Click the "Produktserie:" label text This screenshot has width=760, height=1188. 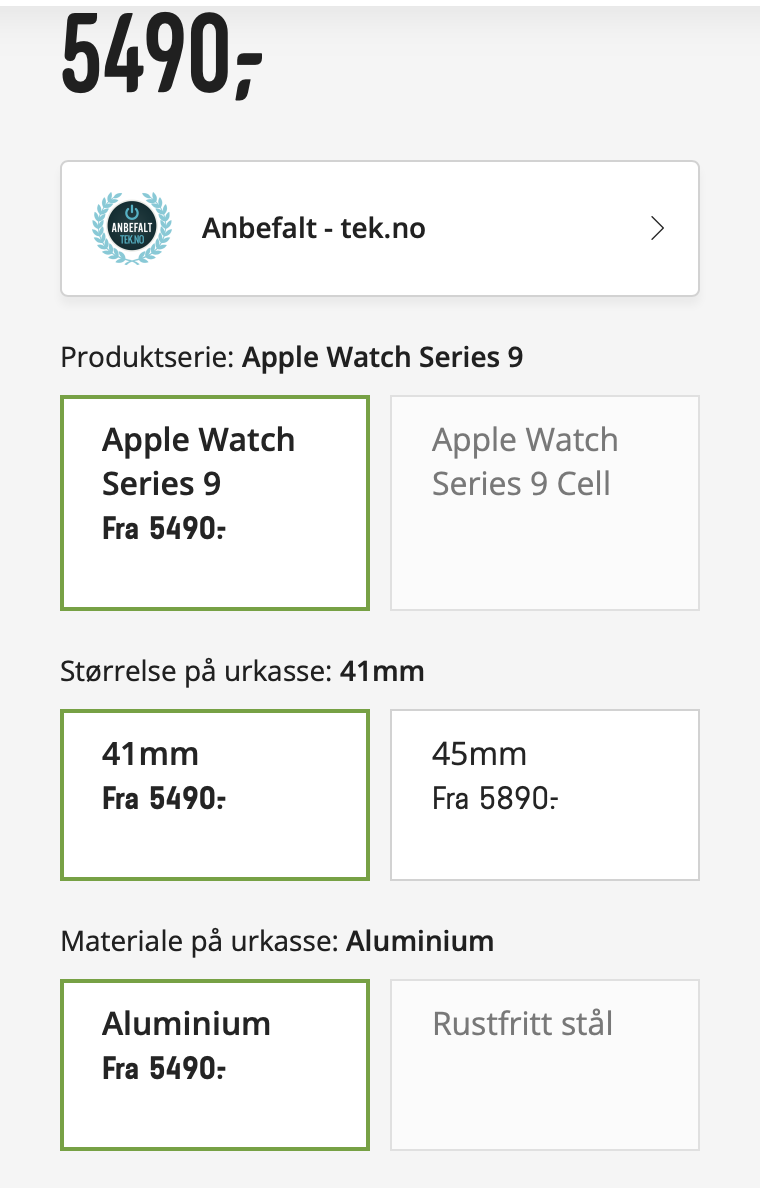pyautogui.click(x=148, y=358)
